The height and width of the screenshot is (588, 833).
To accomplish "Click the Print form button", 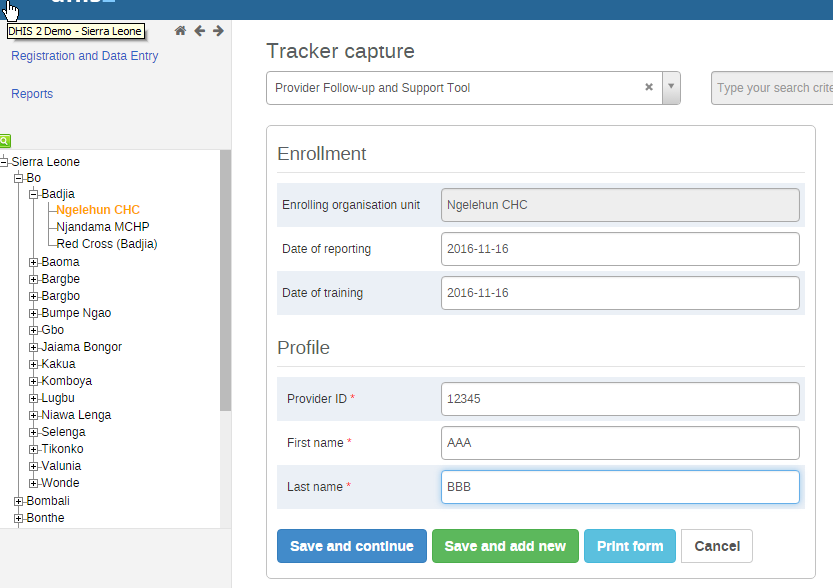I will tap(630, 546).
